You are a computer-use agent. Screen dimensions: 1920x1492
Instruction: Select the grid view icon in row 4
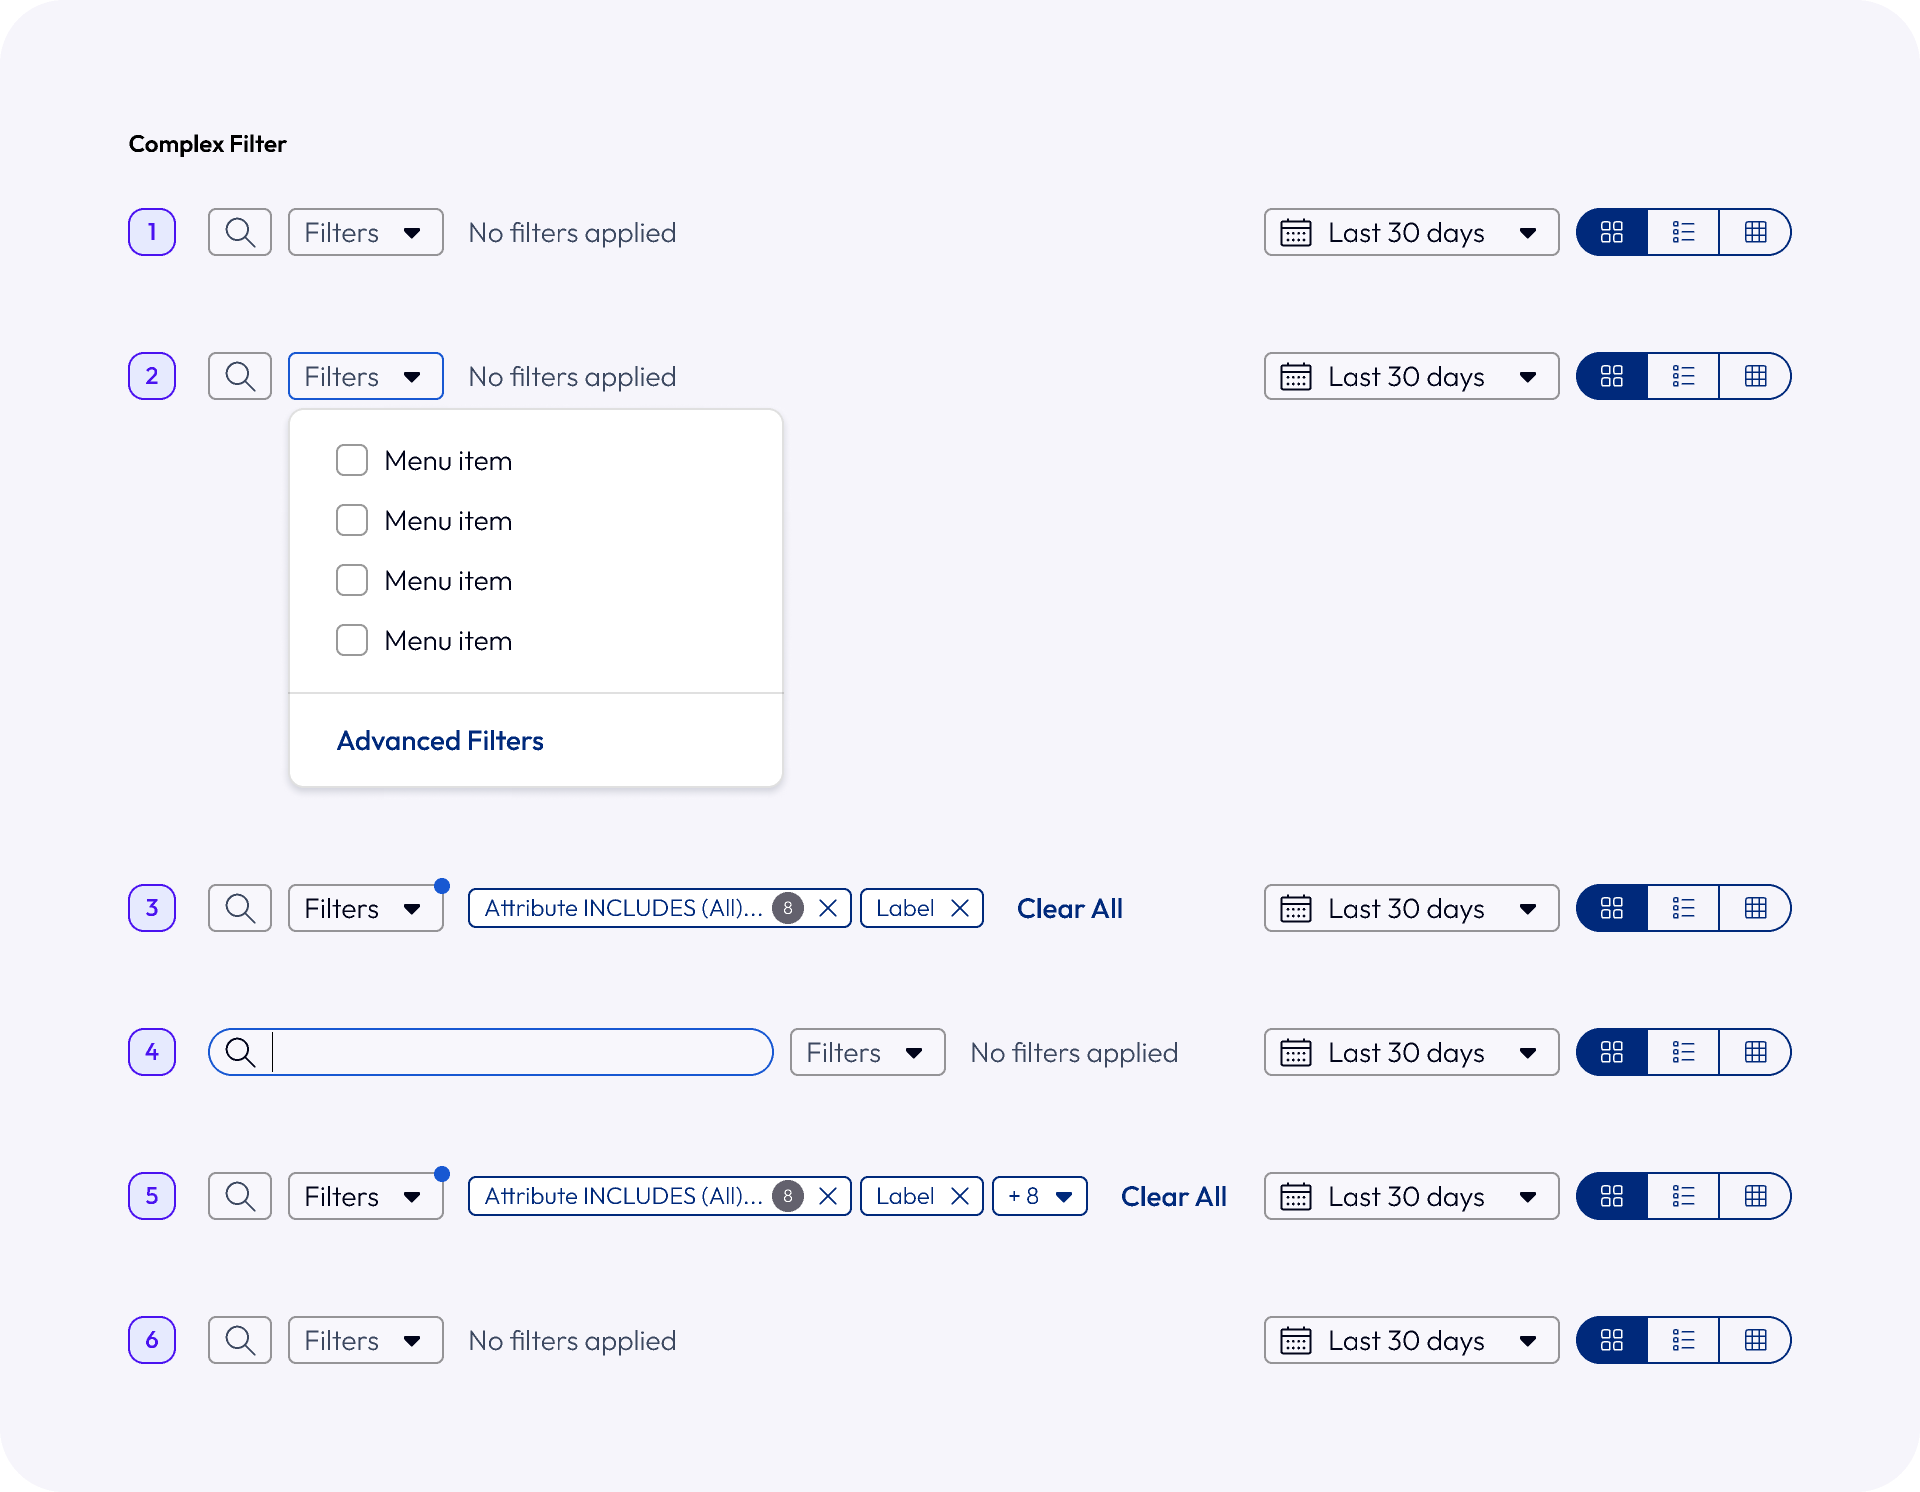tap(1612, 1052)
